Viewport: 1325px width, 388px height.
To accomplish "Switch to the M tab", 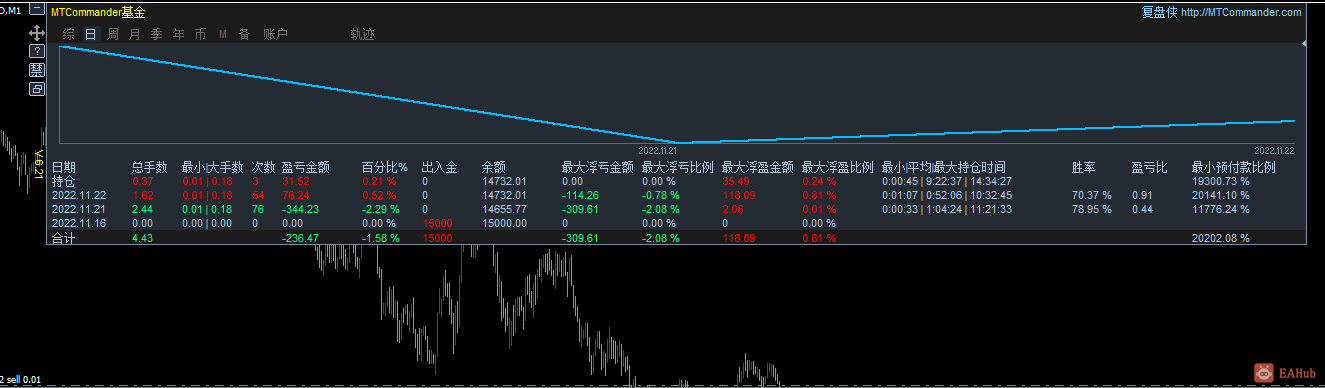I will point(223,34).
